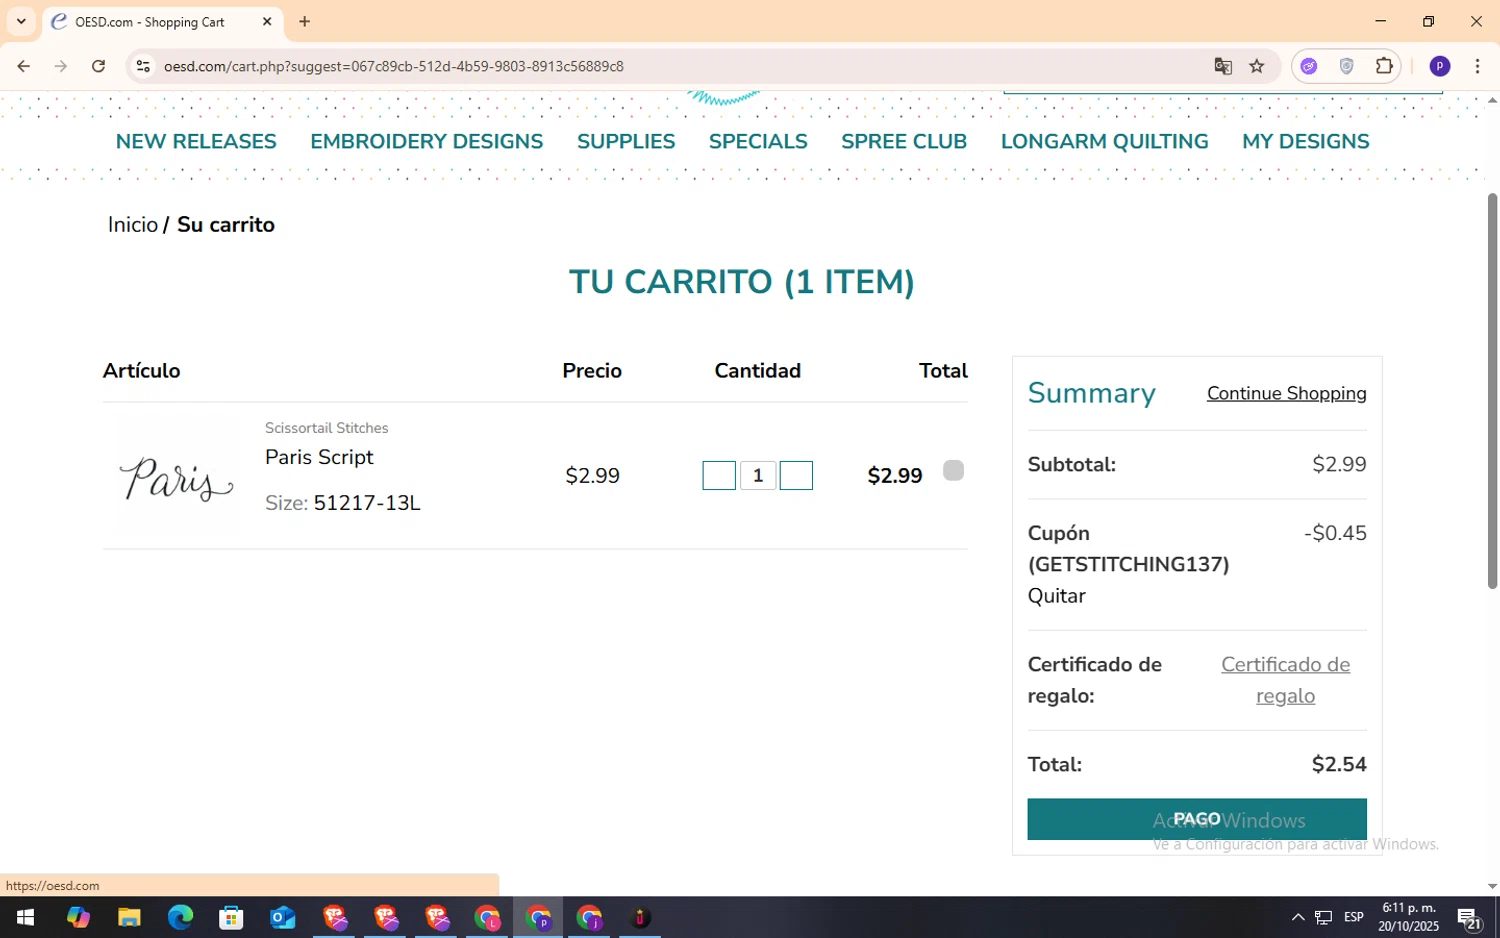The height and width of the screenshot is (938, 1500).
Task: Open the site information icon in address bar
Action: pos(143,66)
